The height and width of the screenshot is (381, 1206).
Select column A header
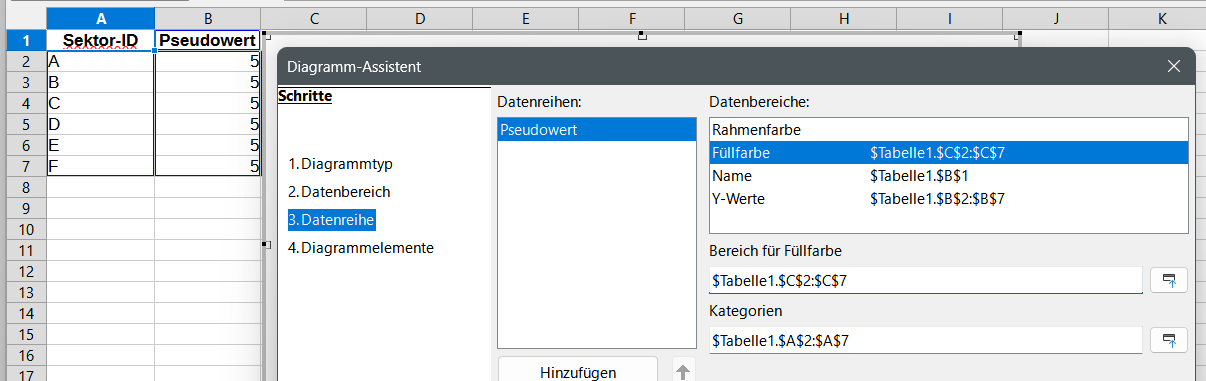click(101, 19)
